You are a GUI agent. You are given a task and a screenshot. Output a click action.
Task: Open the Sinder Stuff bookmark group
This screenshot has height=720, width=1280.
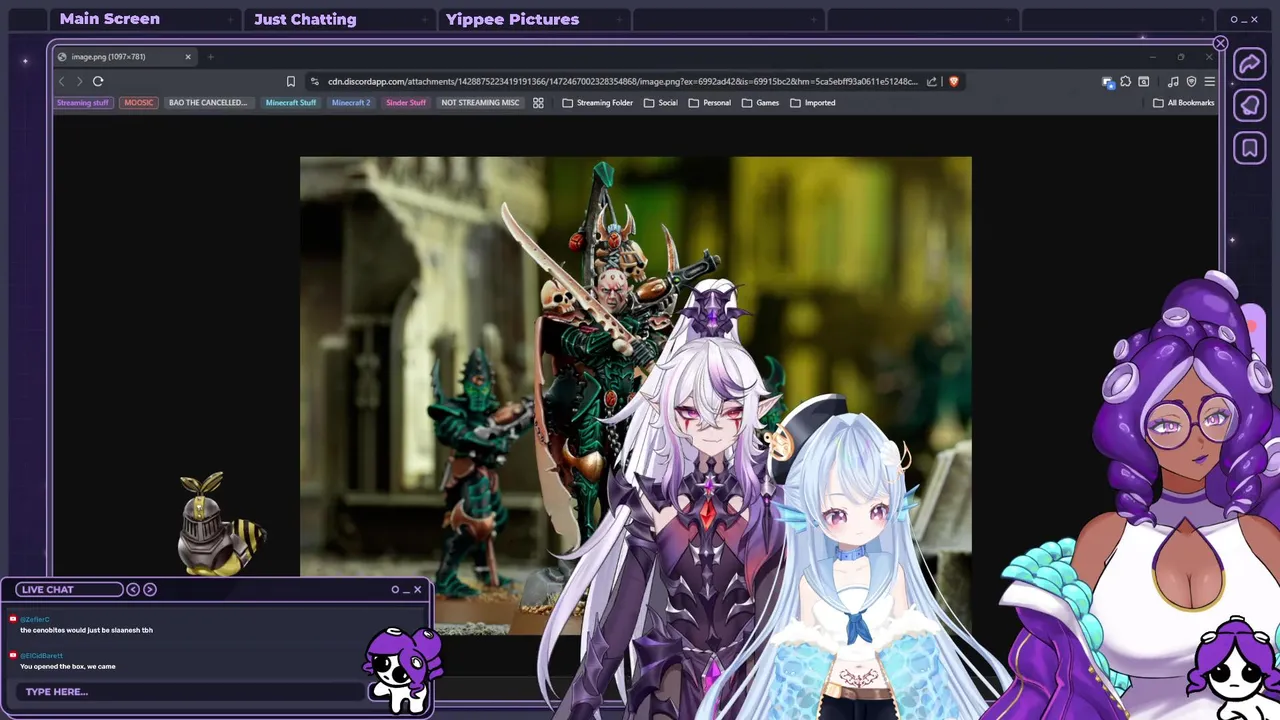(x=406, y=102)
